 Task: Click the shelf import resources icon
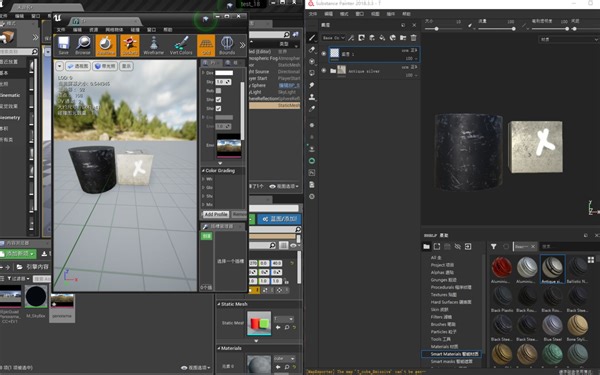pos(468,246)
